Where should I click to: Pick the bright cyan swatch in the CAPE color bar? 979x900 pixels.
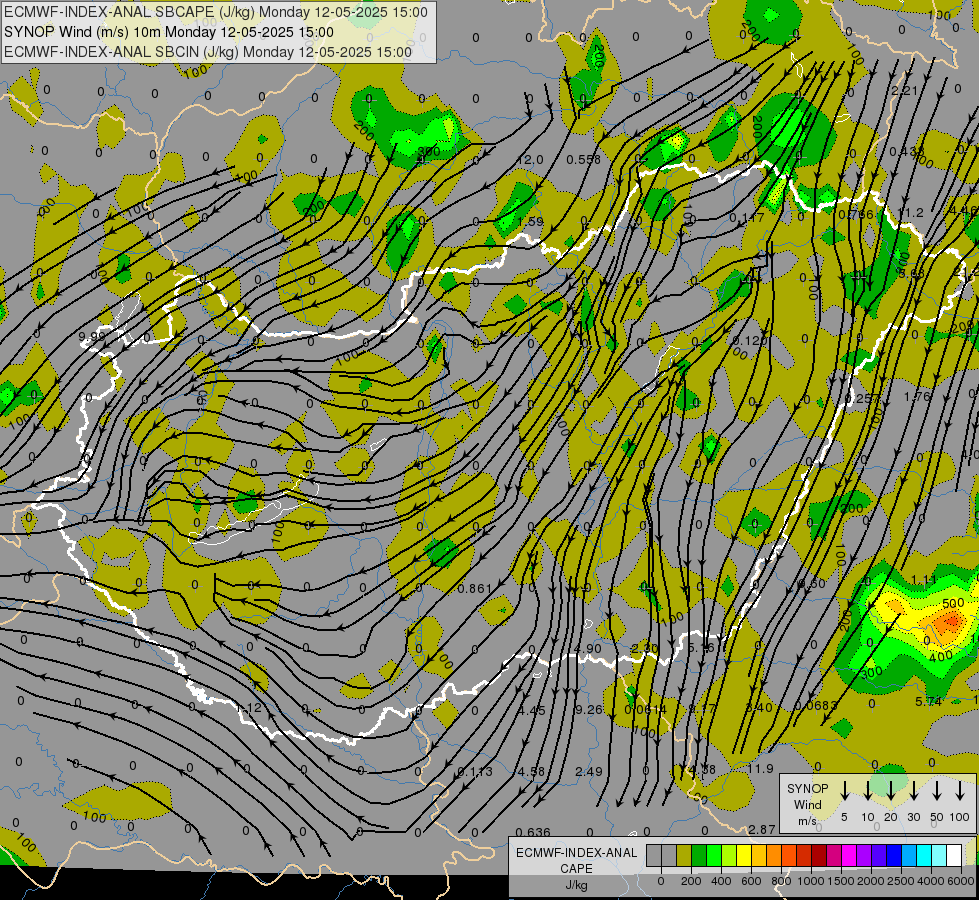coord(923,856)
